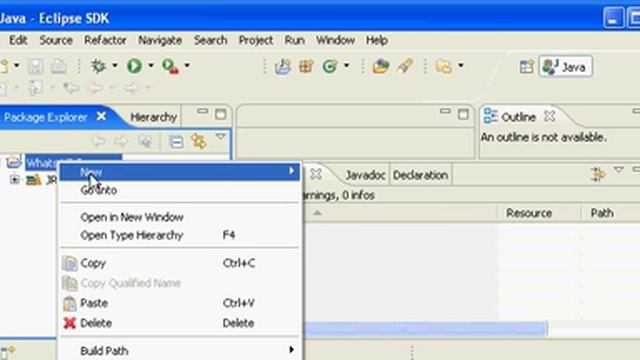The image size is (640, 360).
Task: Click the JRE library icon in tree
Action: (33, 179)
